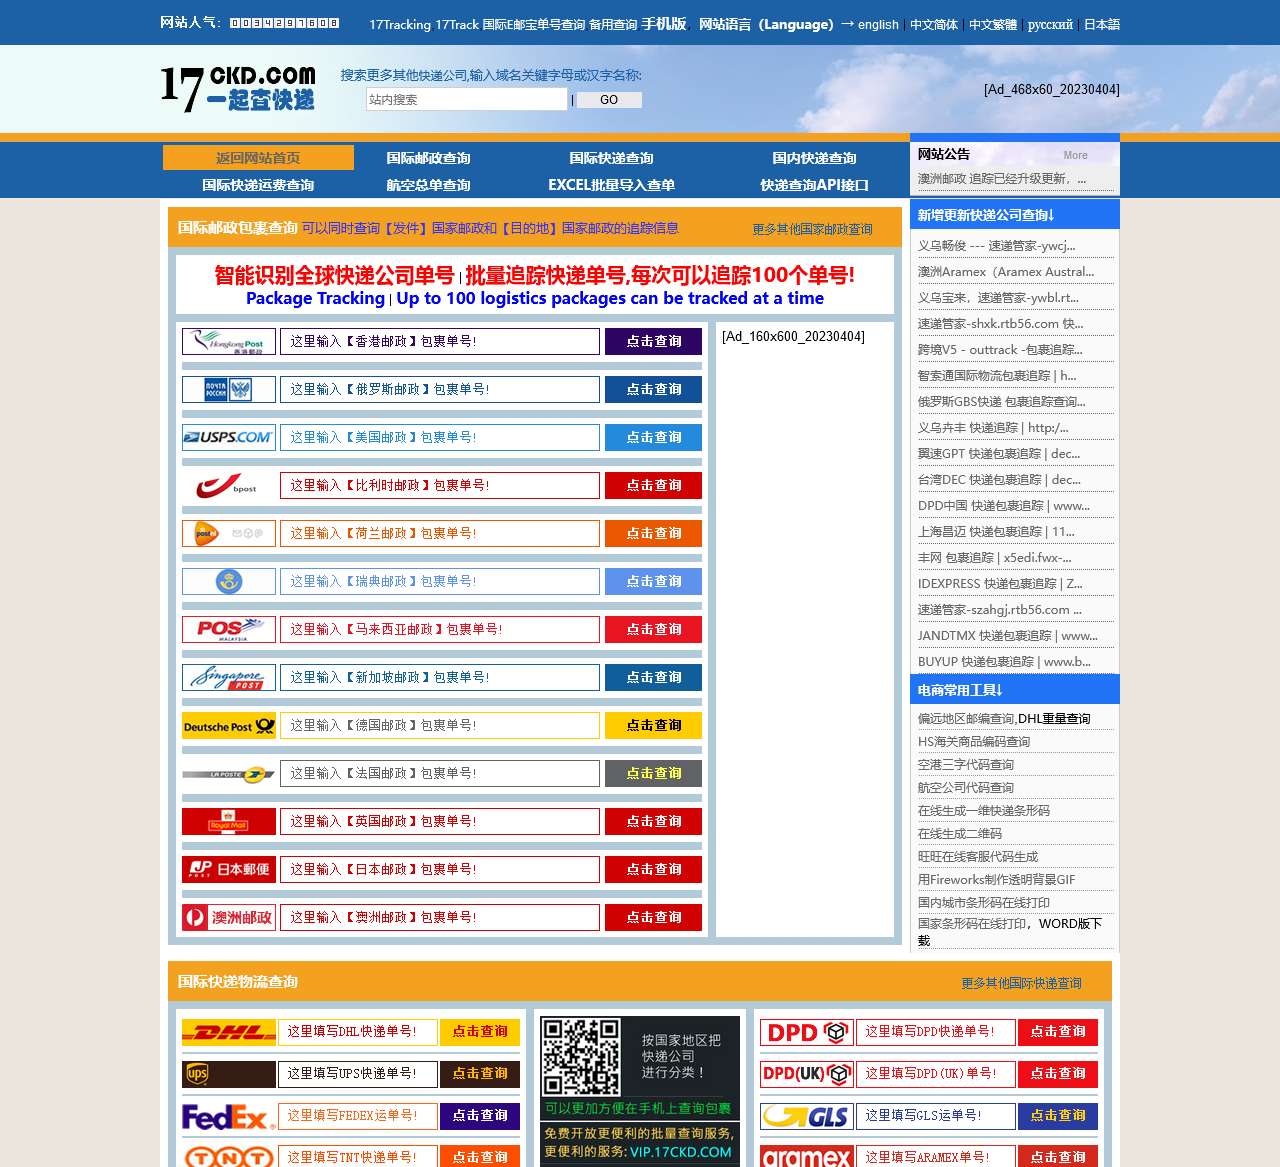The width and height of the screenshot is (1280, 1167).
Task: Switch language to русский
Action: [1050, 24]
